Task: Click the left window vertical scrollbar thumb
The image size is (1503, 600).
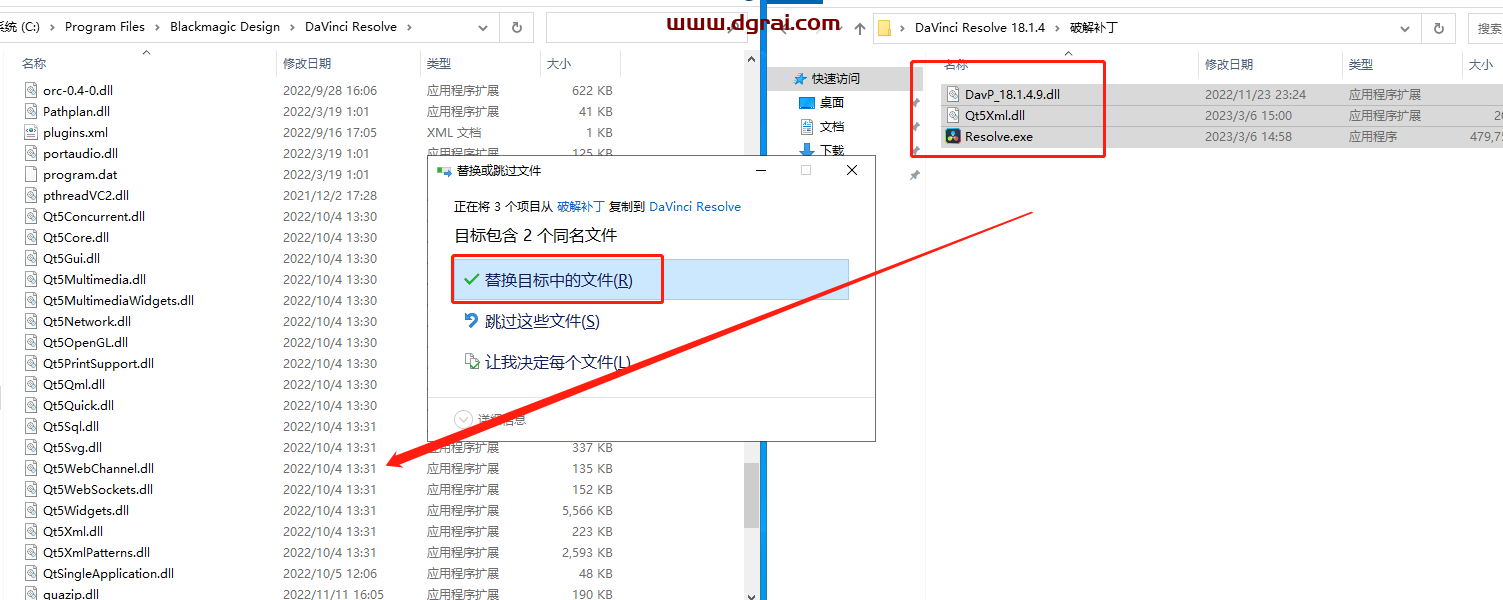Action: [751, 495]
